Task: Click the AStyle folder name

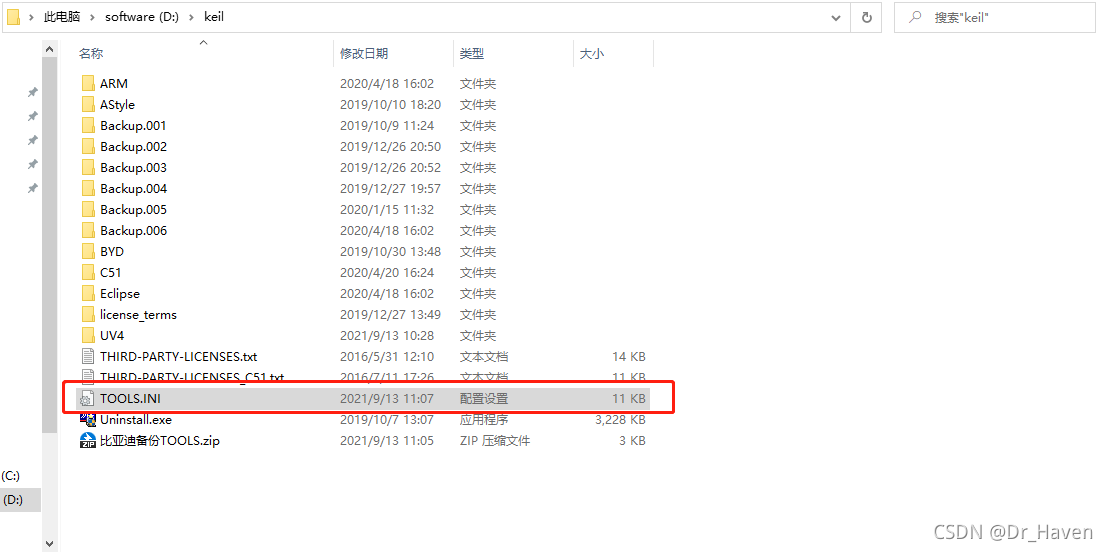Action: [x=117, y=105]
